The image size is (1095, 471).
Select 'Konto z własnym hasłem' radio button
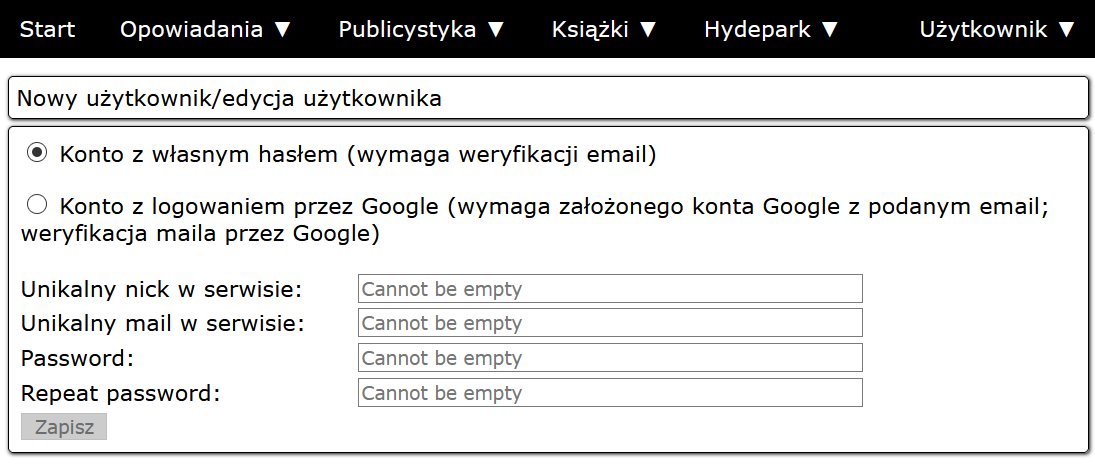[x=37, y=153]
